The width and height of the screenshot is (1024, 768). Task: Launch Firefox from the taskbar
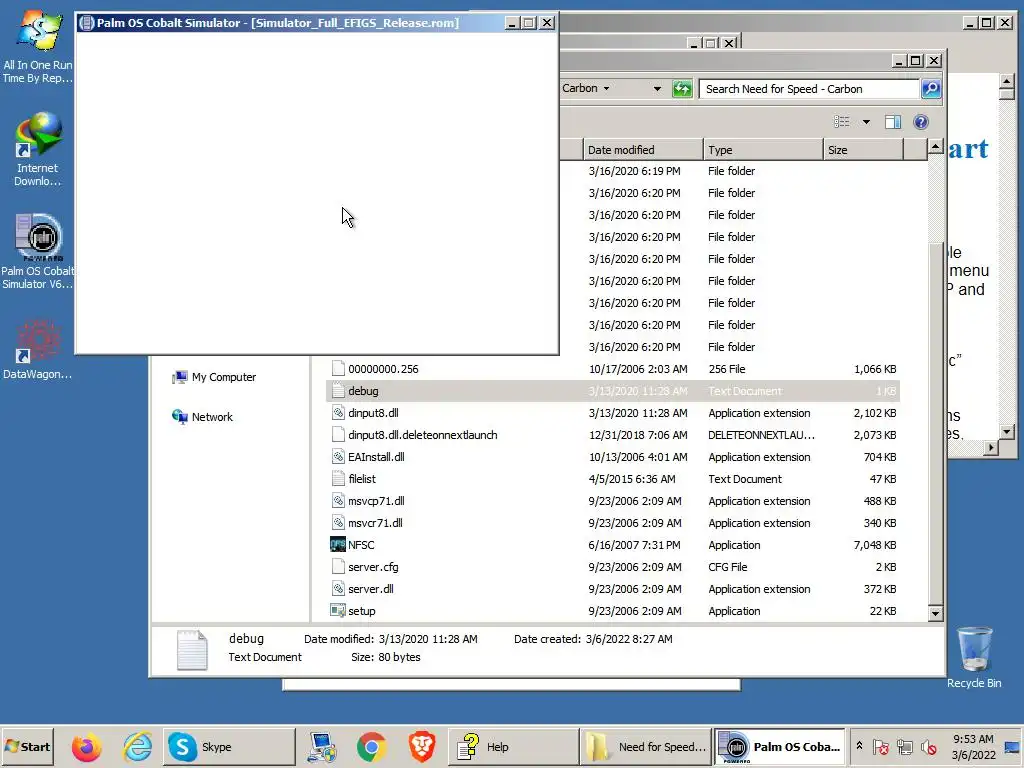point(86,747)
